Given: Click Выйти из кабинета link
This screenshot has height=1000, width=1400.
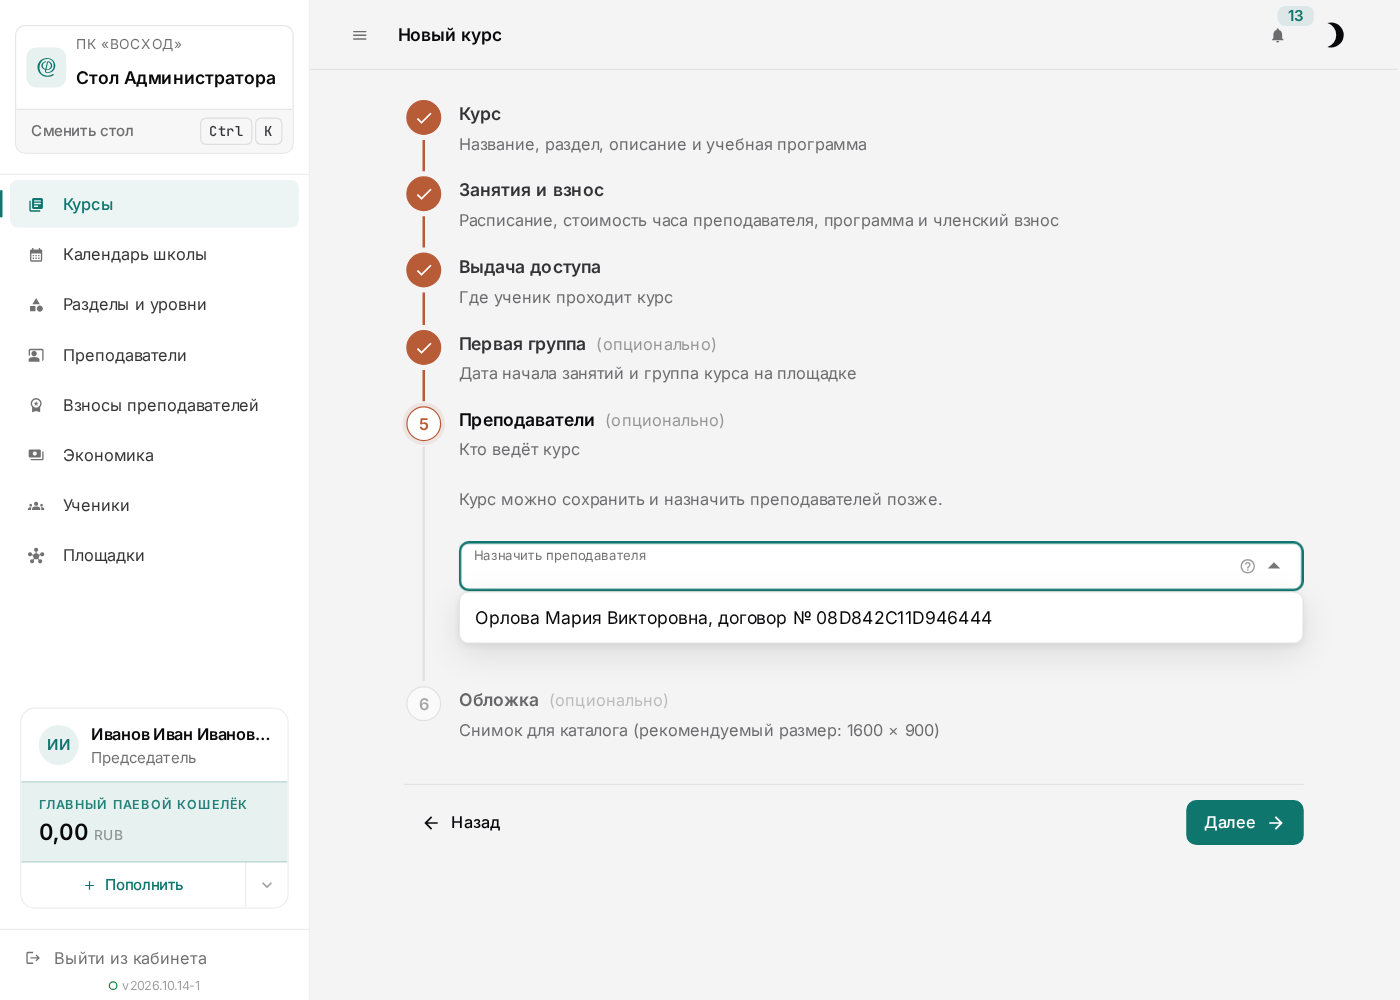Looking at the screenshot, I should coord(130,958).
